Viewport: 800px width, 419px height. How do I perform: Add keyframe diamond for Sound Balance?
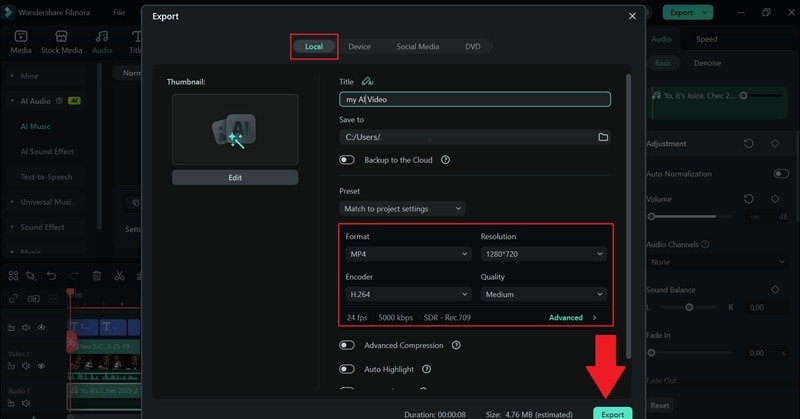[775, 289]
